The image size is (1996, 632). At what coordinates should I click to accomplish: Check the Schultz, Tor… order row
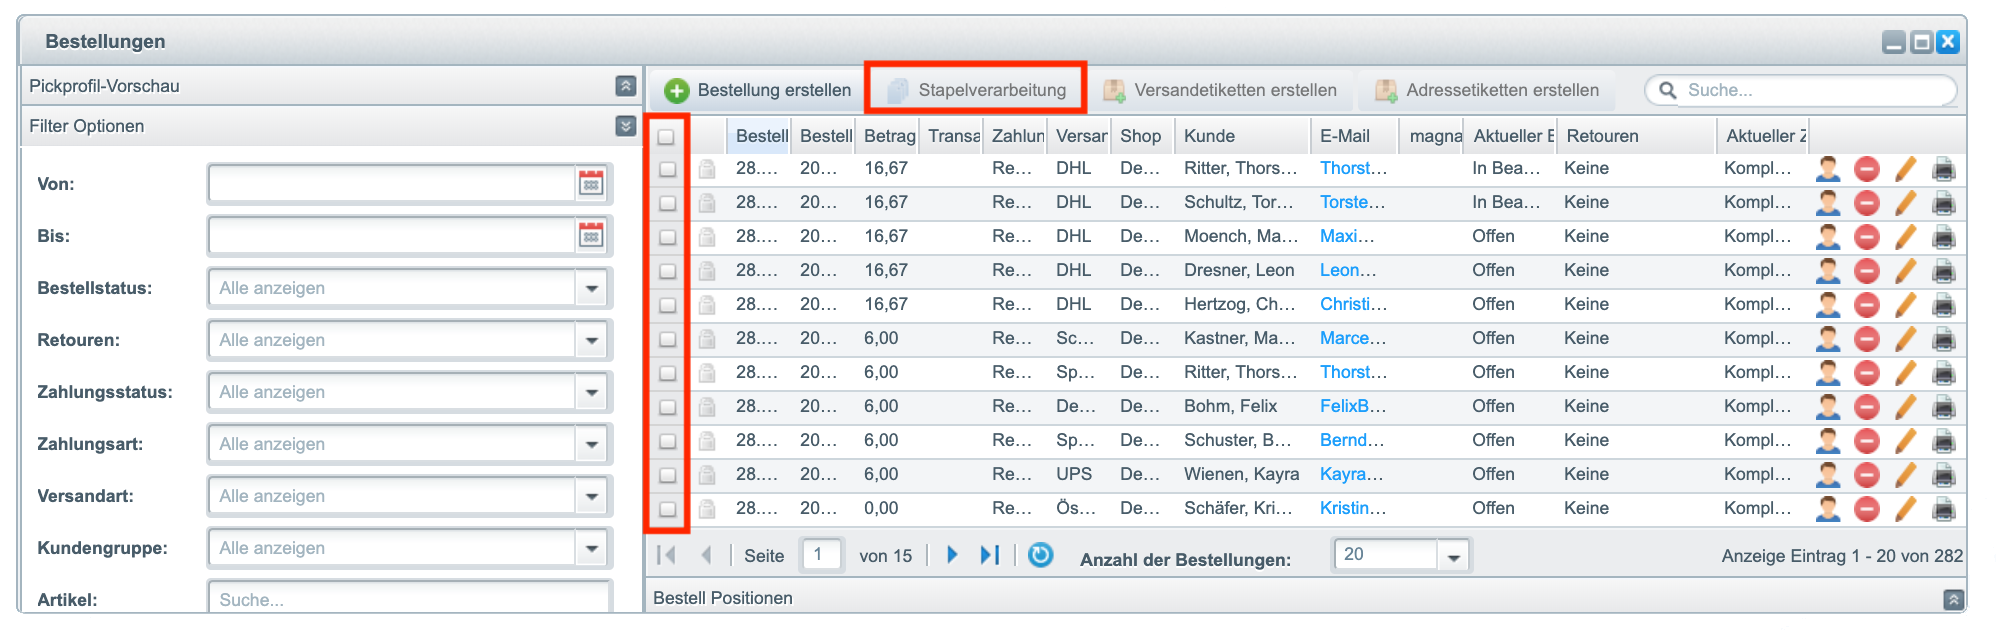(667, 204)
